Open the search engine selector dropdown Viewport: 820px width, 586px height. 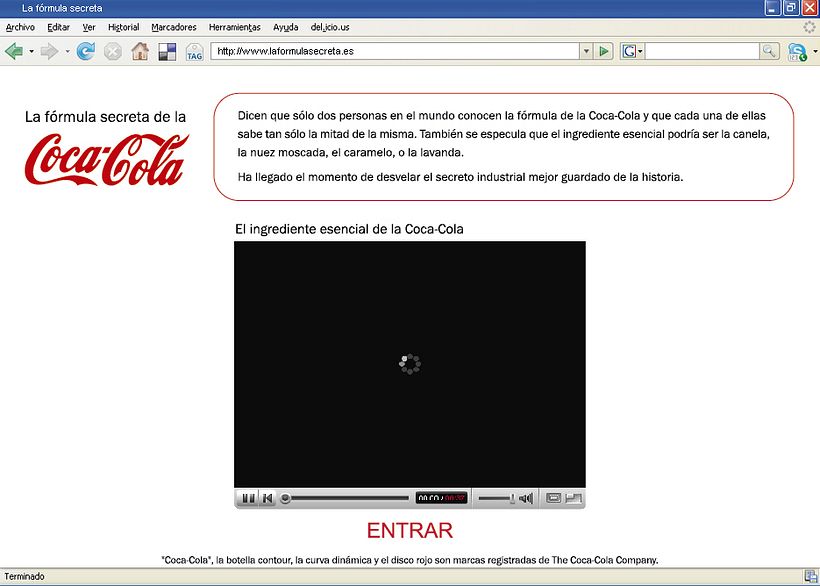point(640,51)
